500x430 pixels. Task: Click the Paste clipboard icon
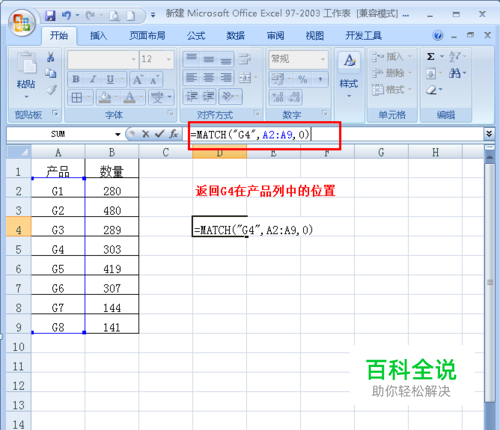pos(26,63)
